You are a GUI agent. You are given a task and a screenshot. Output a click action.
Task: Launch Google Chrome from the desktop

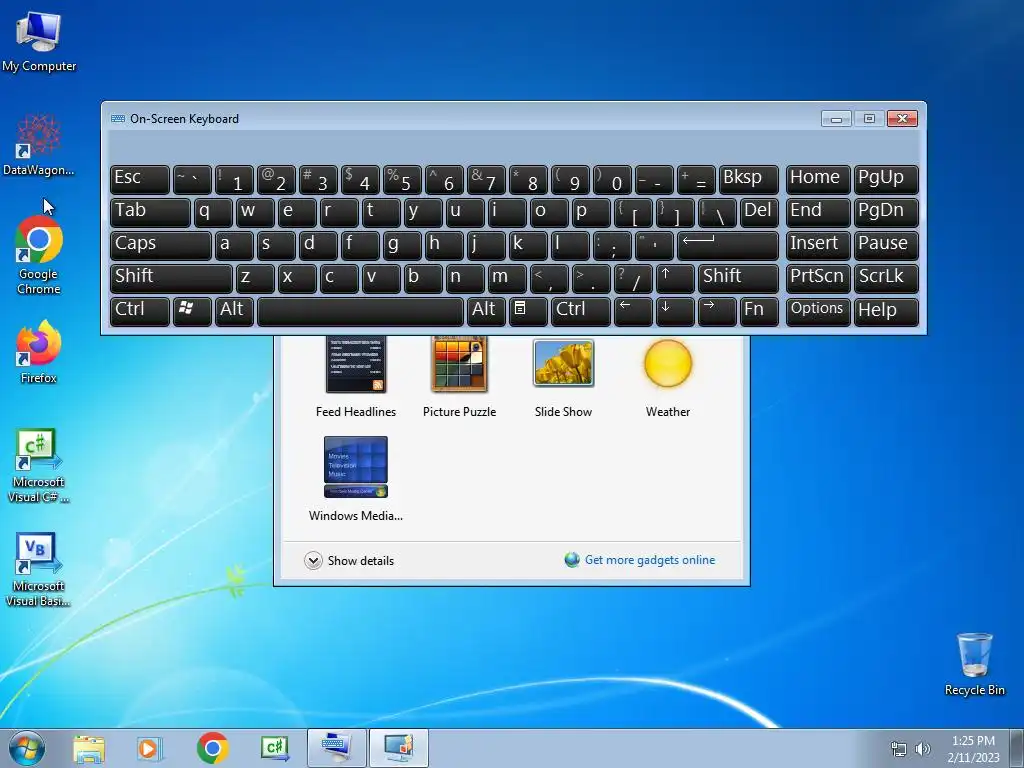coord(39,256)
